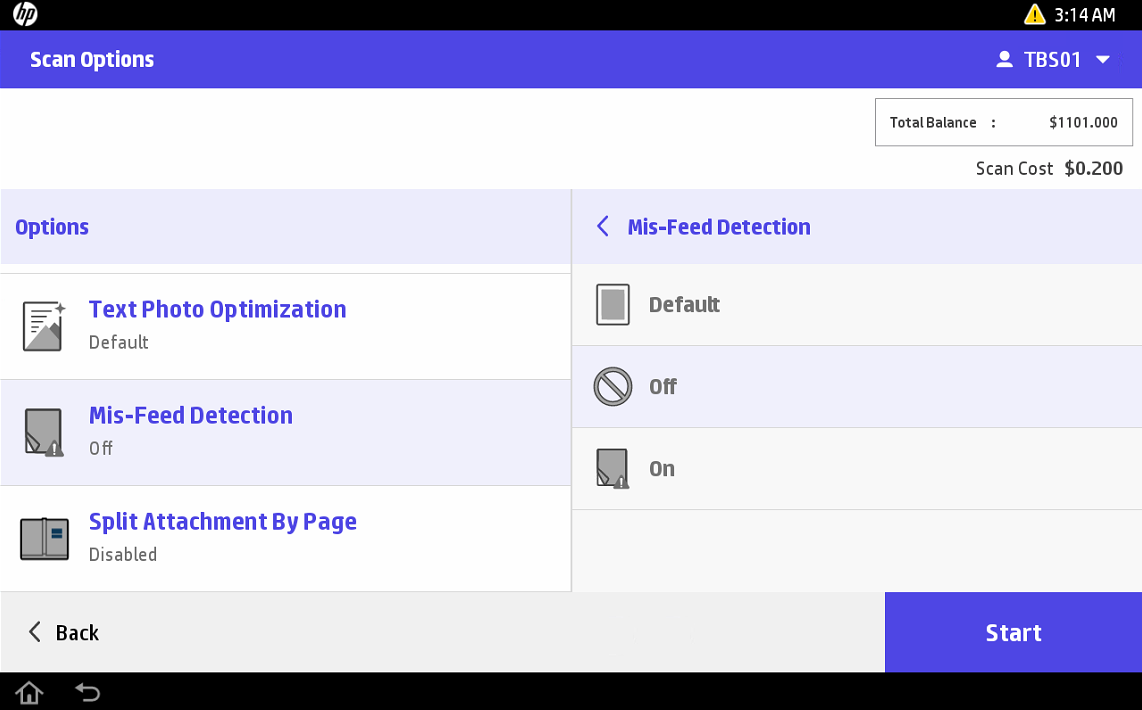Image resolution: width=1142 pixels, height=710 pixels.
Task: Open Split Attachment By Page settings
Action: pos(222,522)
